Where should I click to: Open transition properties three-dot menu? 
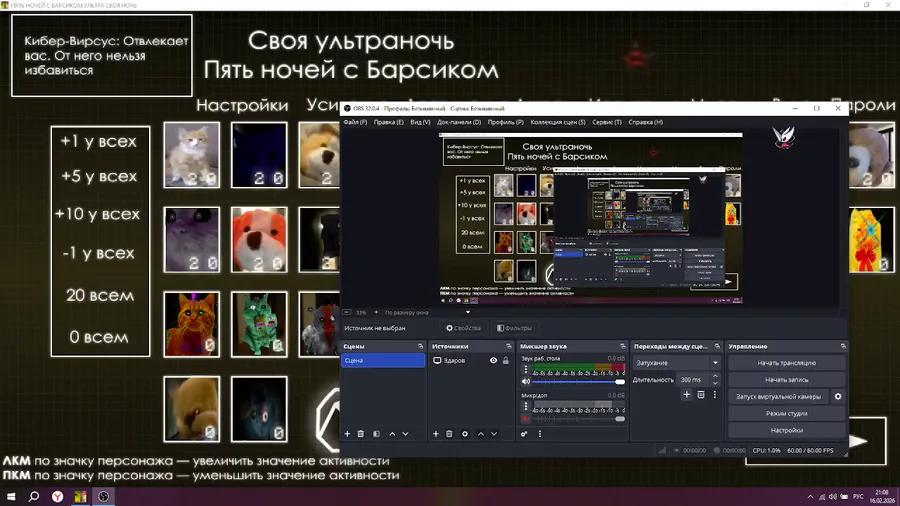click(715, 395)
